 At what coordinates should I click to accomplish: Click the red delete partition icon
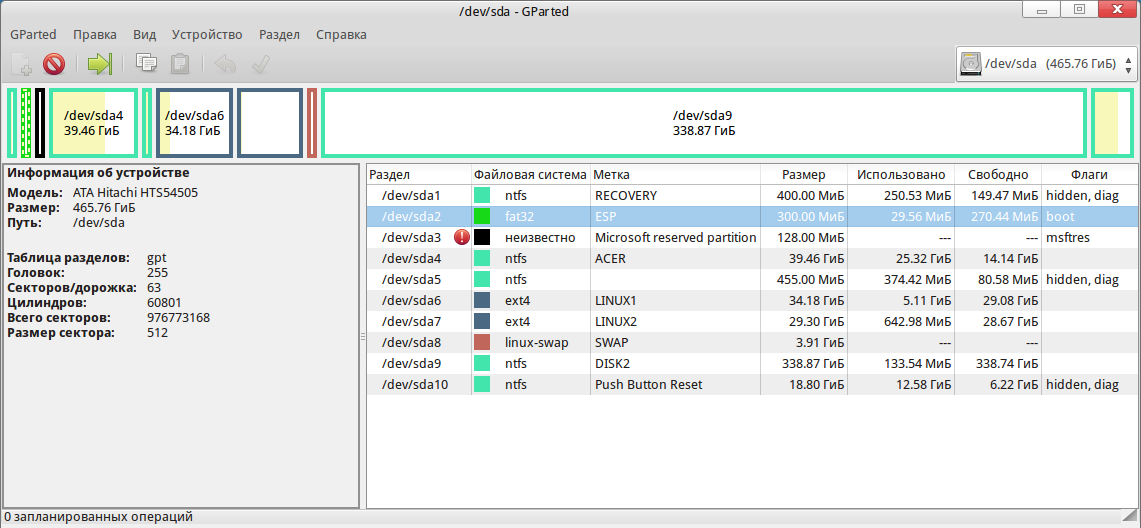pos(54,65)
